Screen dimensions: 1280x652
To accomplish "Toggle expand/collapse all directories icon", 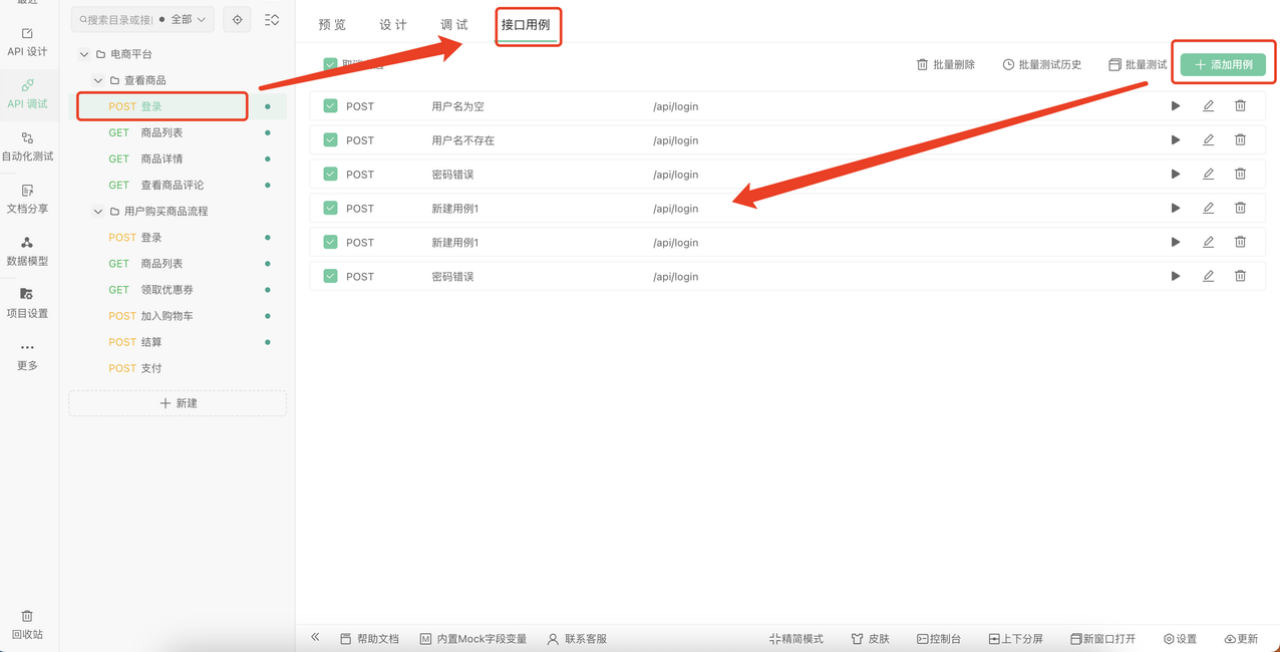I will [x=271, y=19].
